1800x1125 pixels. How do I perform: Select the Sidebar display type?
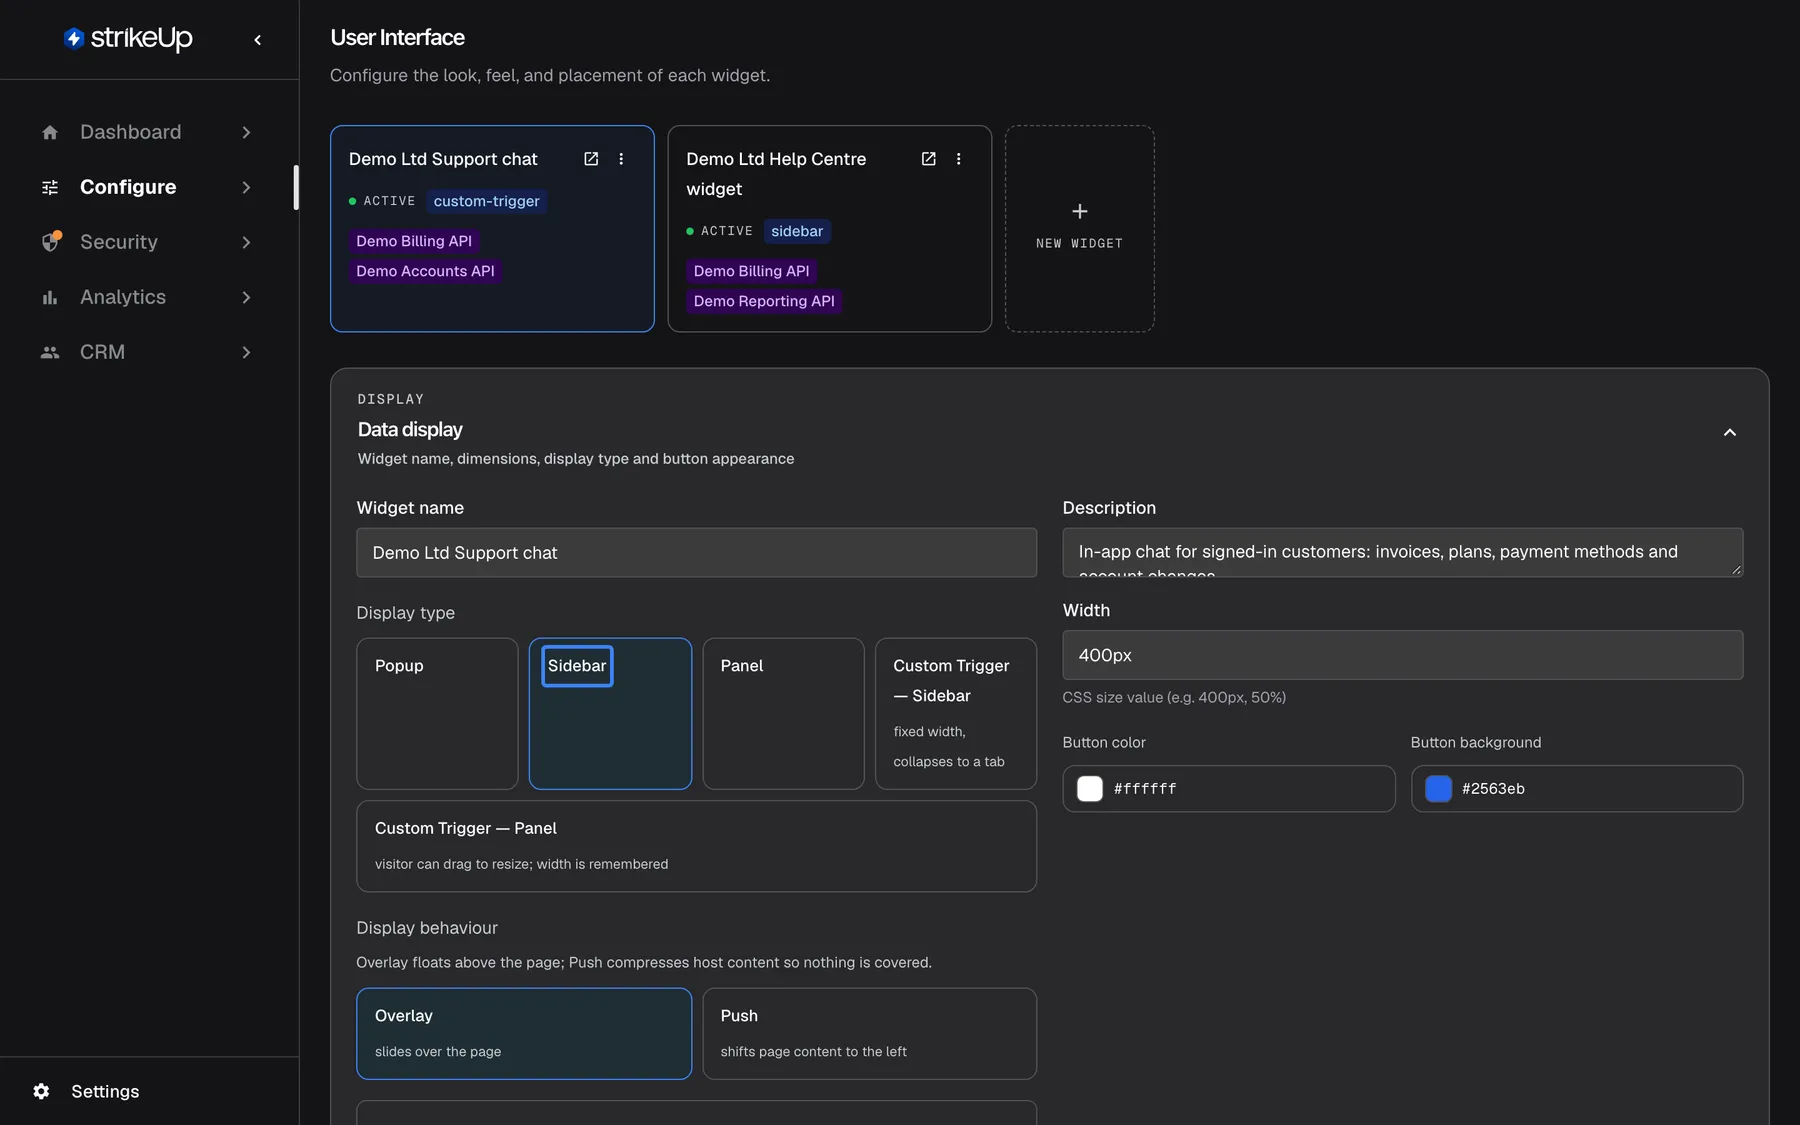click(610, 714)
